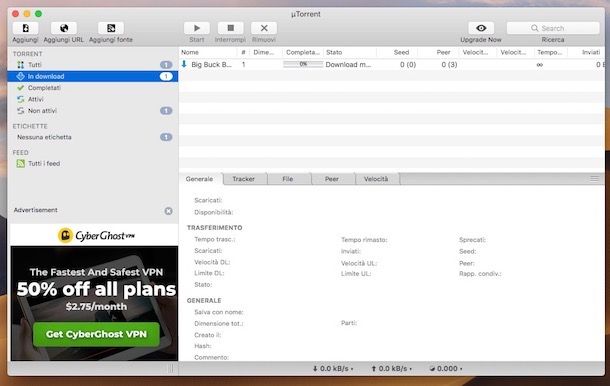Viewport: 610px width, 386px height.
Task: Select Attivi sidebar filter
Action: point(93,99)
